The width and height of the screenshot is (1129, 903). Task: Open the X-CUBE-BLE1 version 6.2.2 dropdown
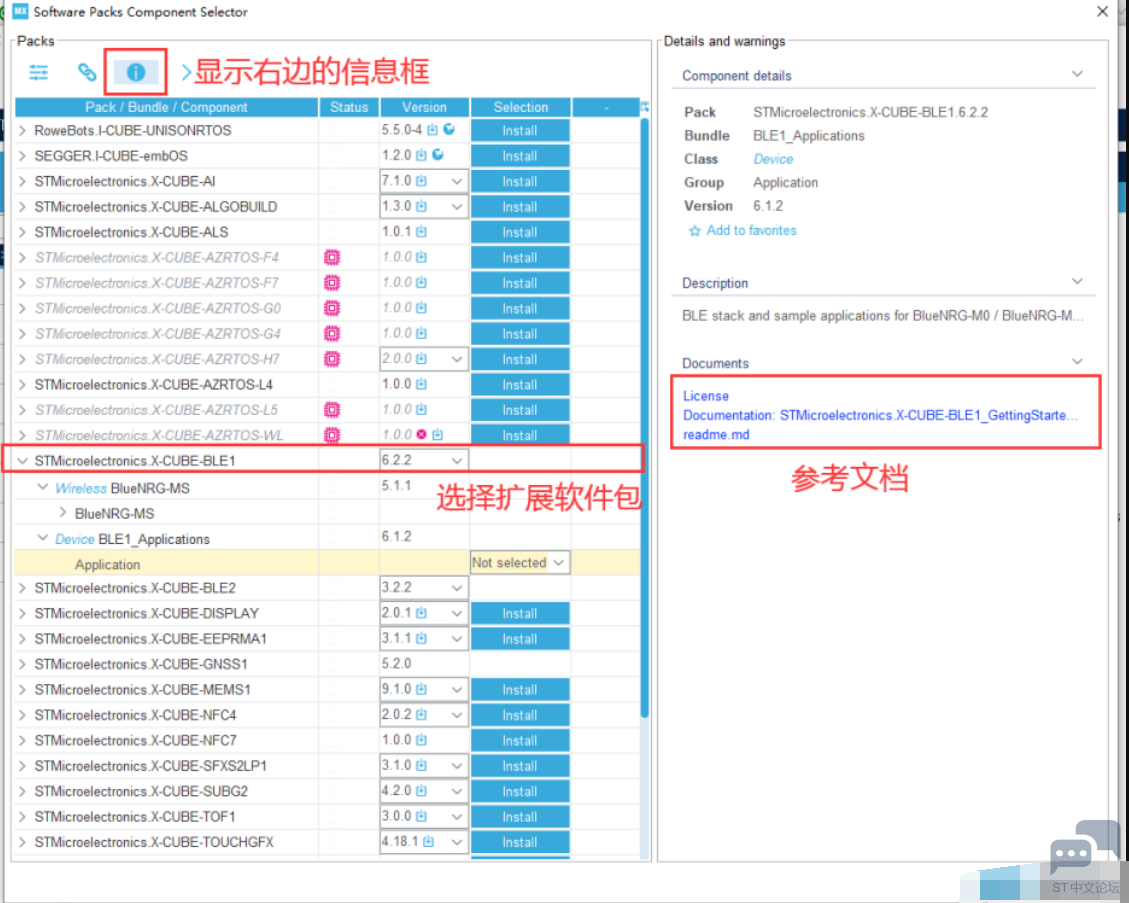456,461
